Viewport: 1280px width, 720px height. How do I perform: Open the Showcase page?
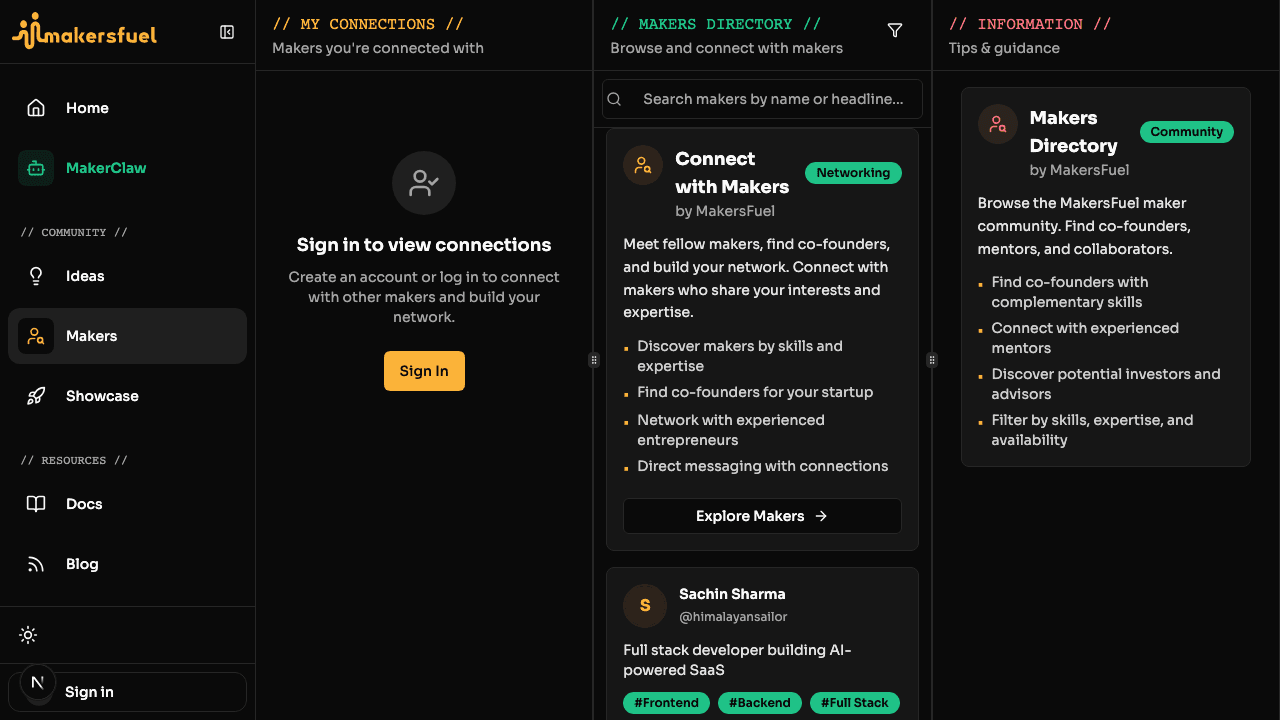(127, 396)
